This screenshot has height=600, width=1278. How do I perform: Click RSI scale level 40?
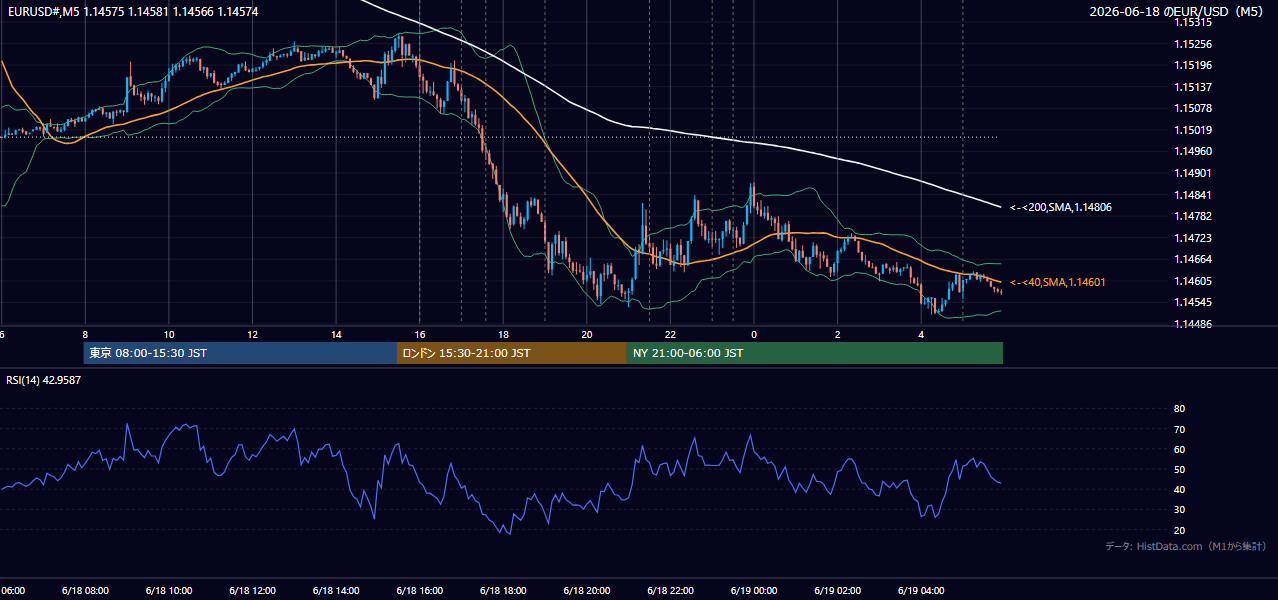pyautogui.click(x=1180, y=489)
